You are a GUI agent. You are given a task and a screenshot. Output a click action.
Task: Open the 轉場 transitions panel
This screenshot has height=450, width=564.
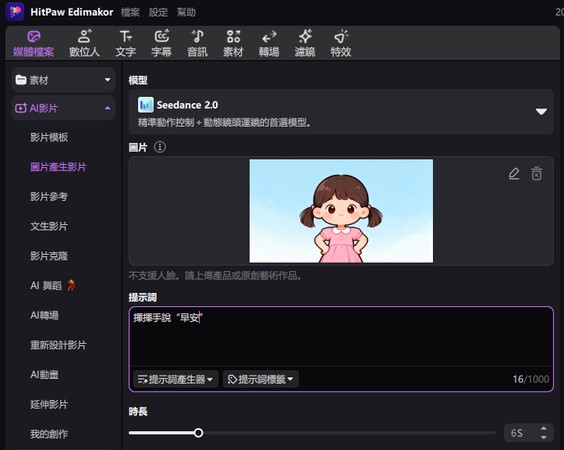tap(269, 44)
